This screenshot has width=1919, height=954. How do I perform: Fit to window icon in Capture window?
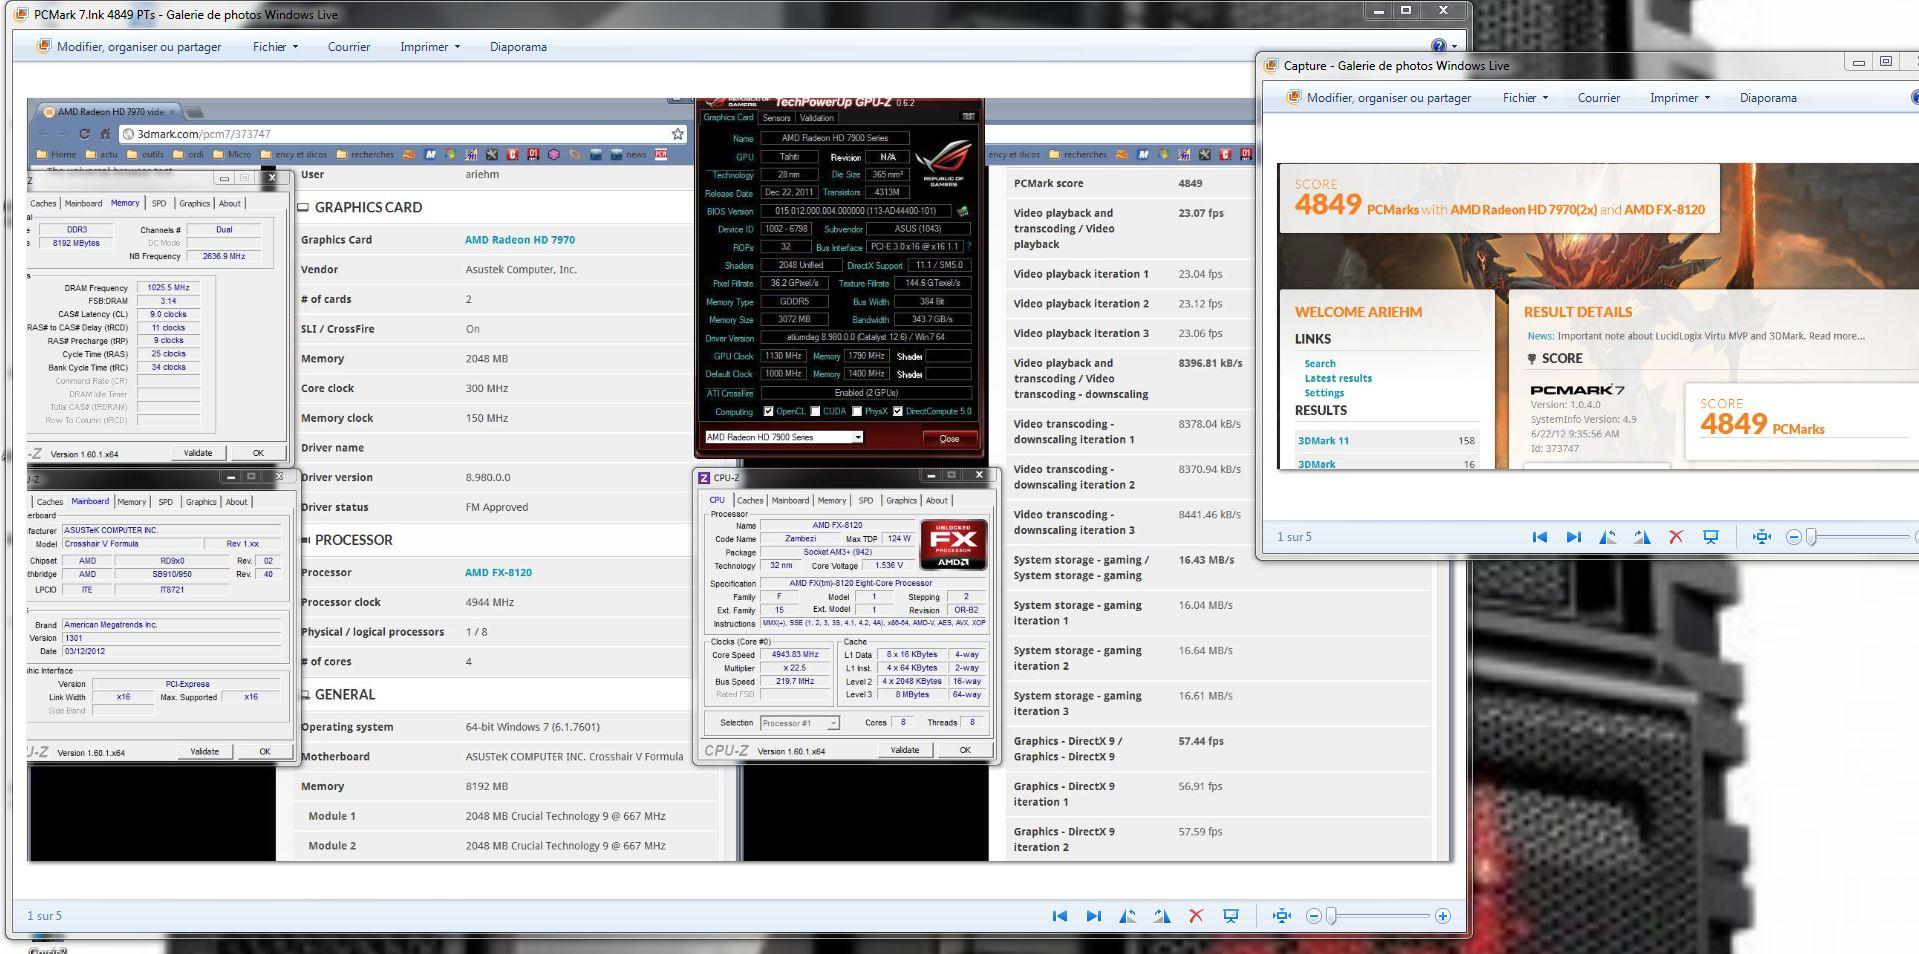(x=1761, y=537)
